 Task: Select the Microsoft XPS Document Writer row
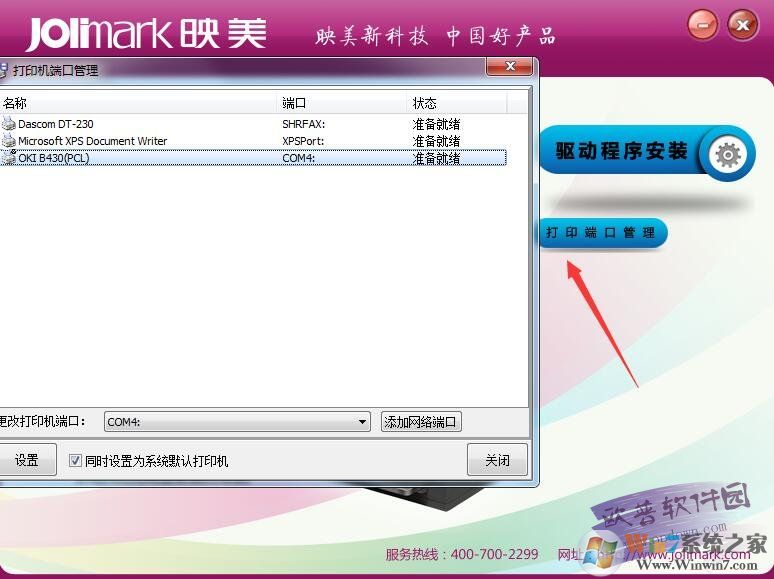pyautogui.click(x=253, y=141)
